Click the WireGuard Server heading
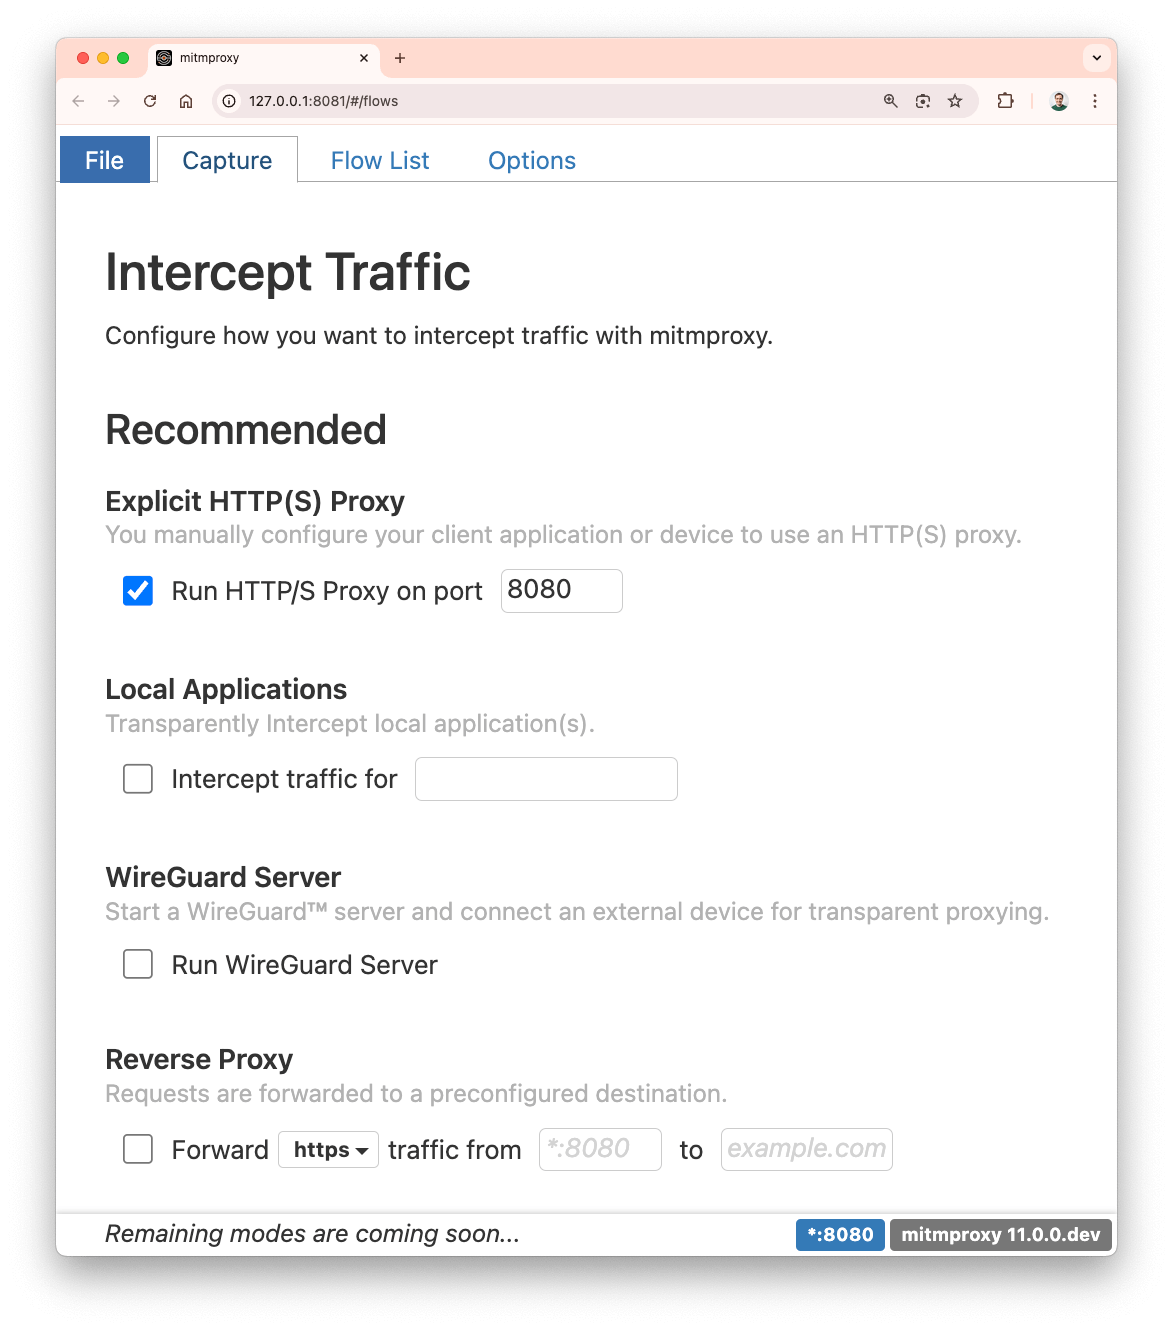Image resolution: width=1173 pixels, height=1330 pixels. coord(224,877)
